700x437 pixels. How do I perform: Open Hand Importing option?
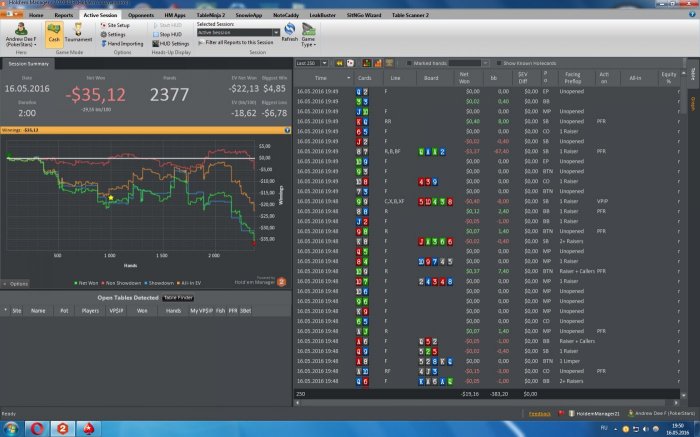(x=124, y=44)
